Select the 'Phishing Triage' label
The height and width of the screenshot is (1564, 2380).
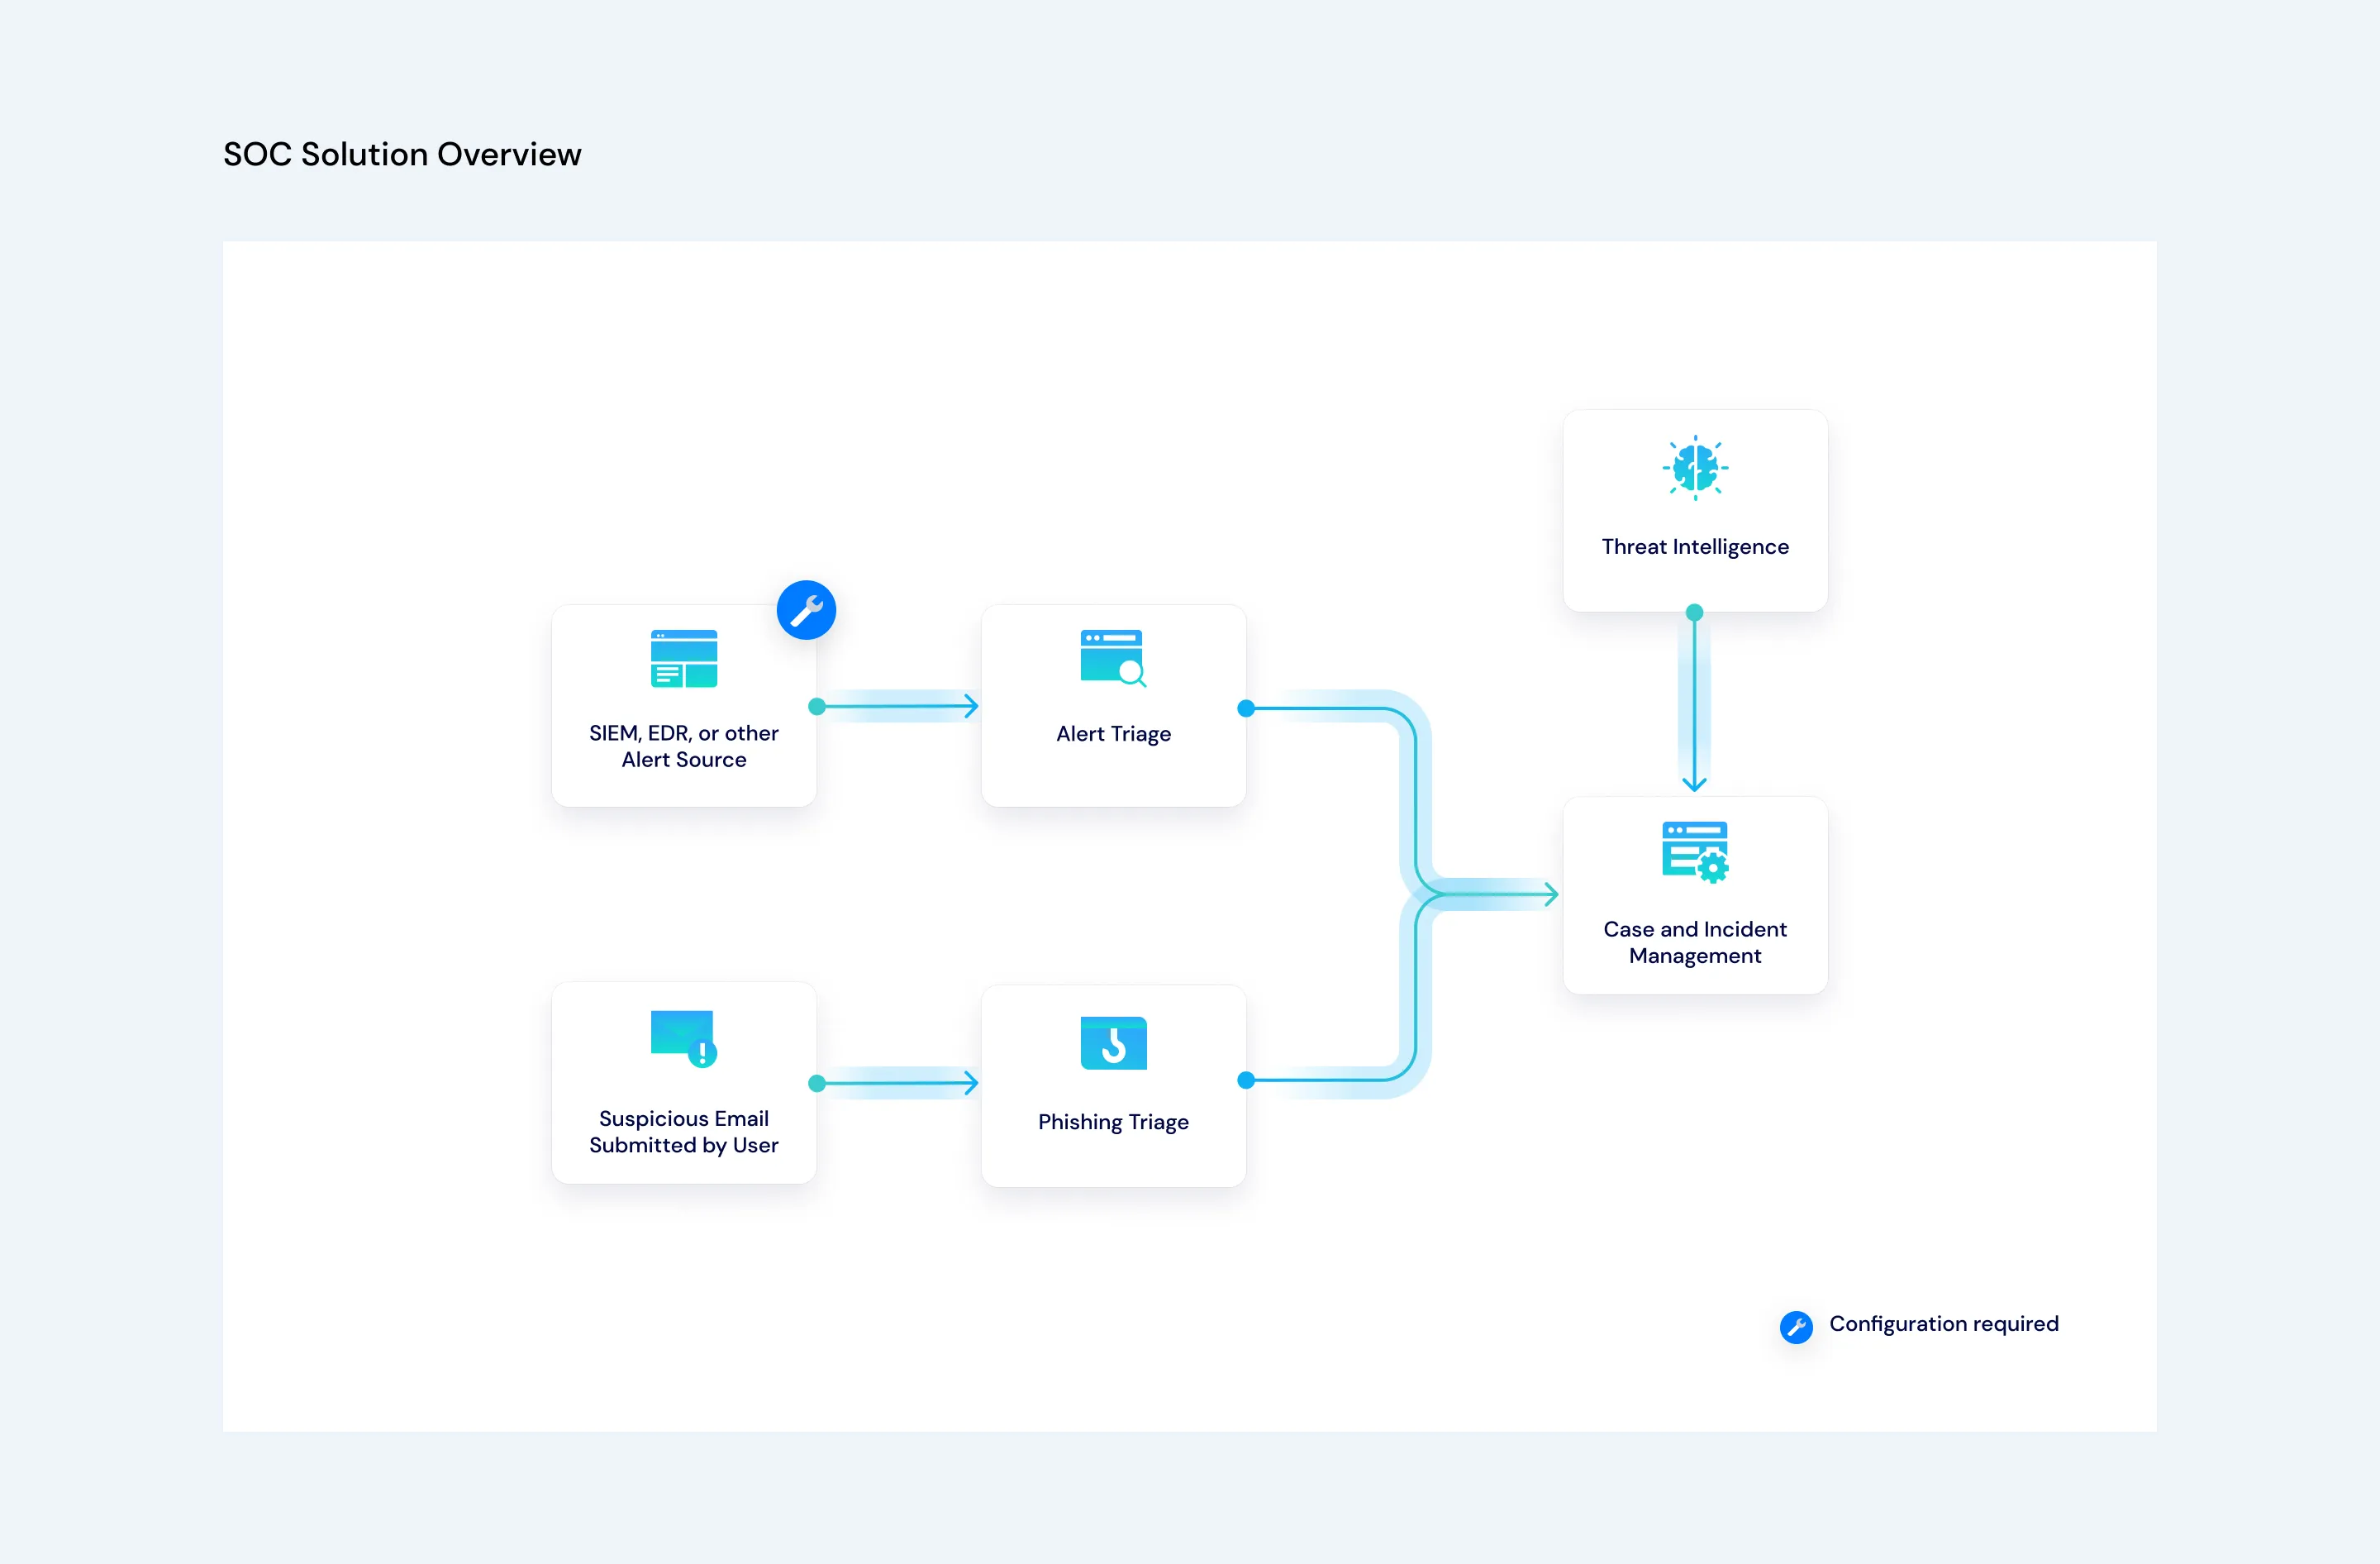[x=1113, y=1122]
